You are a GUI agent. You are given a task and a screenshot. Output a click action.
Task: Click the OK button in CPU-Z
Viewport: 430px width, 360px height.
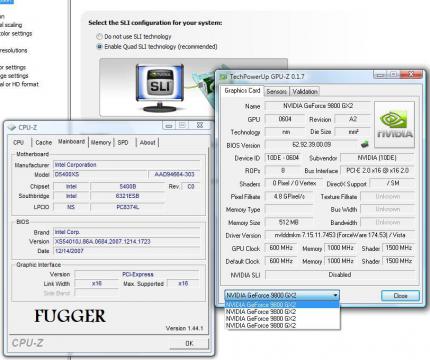[189, 343]
